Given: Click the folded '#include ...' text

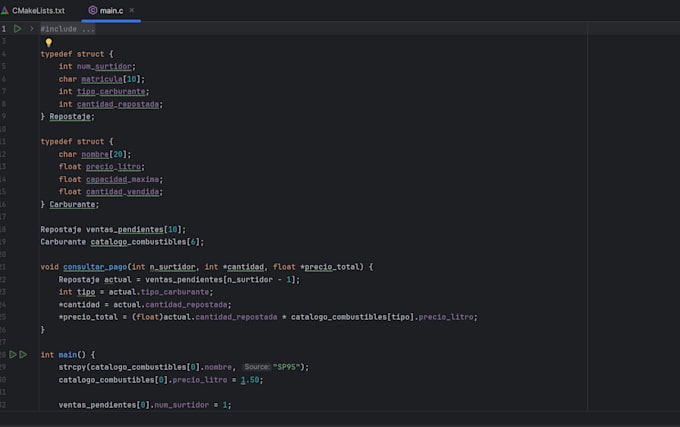Looking at the screenshot, I should click(x=67, y=29).
